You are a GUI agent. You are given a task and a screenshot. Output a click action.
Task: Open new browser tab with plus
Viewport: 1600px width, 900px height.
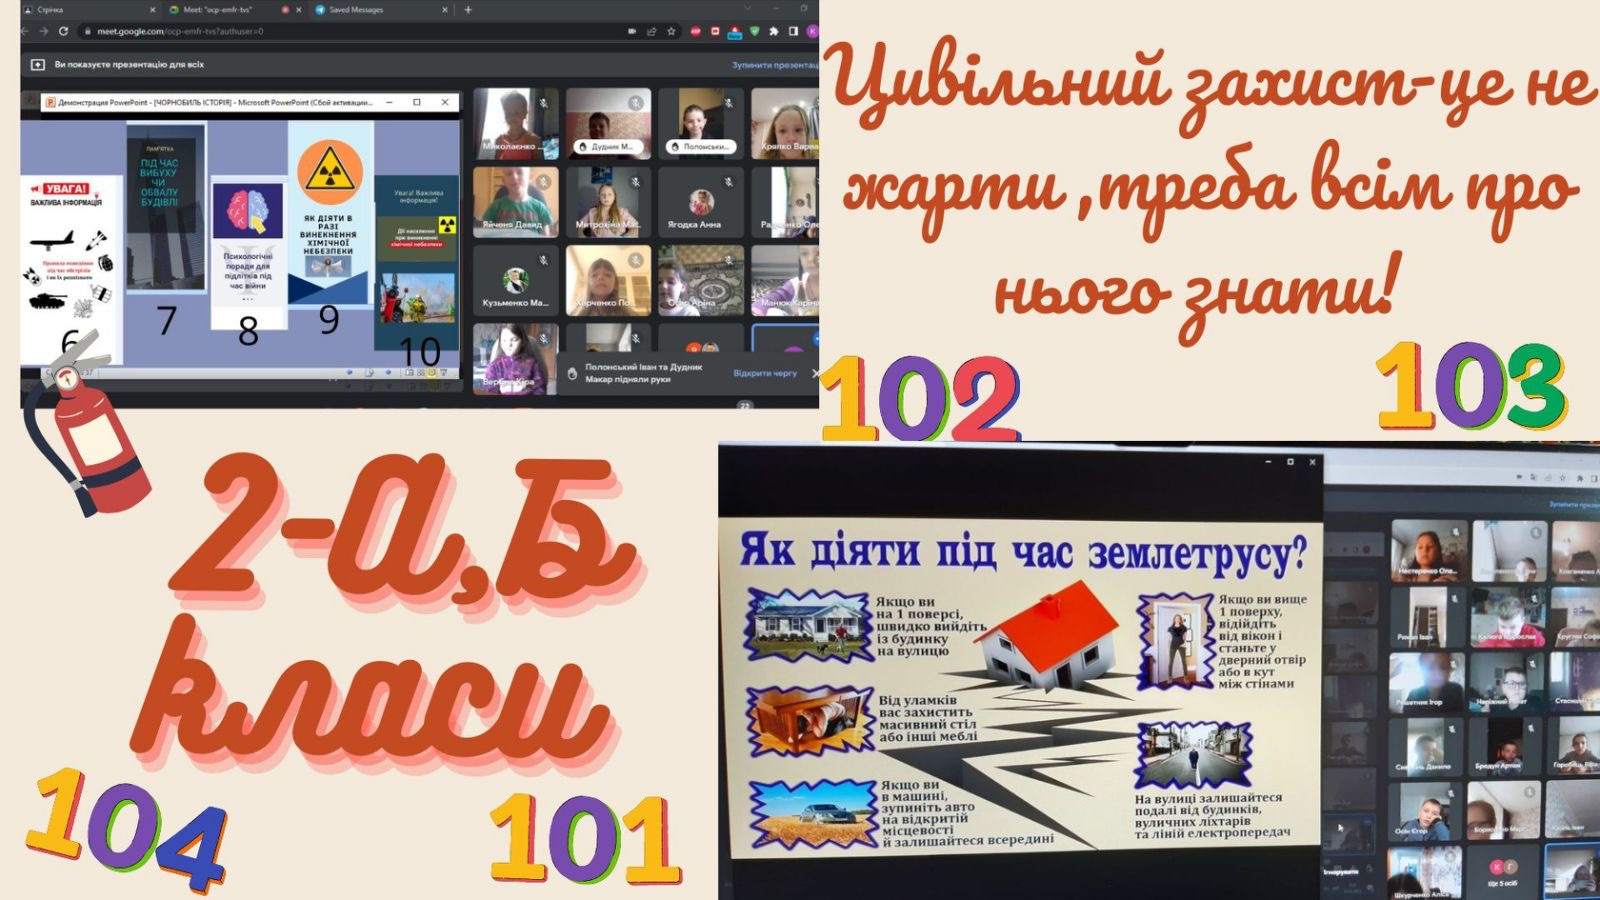468,10
